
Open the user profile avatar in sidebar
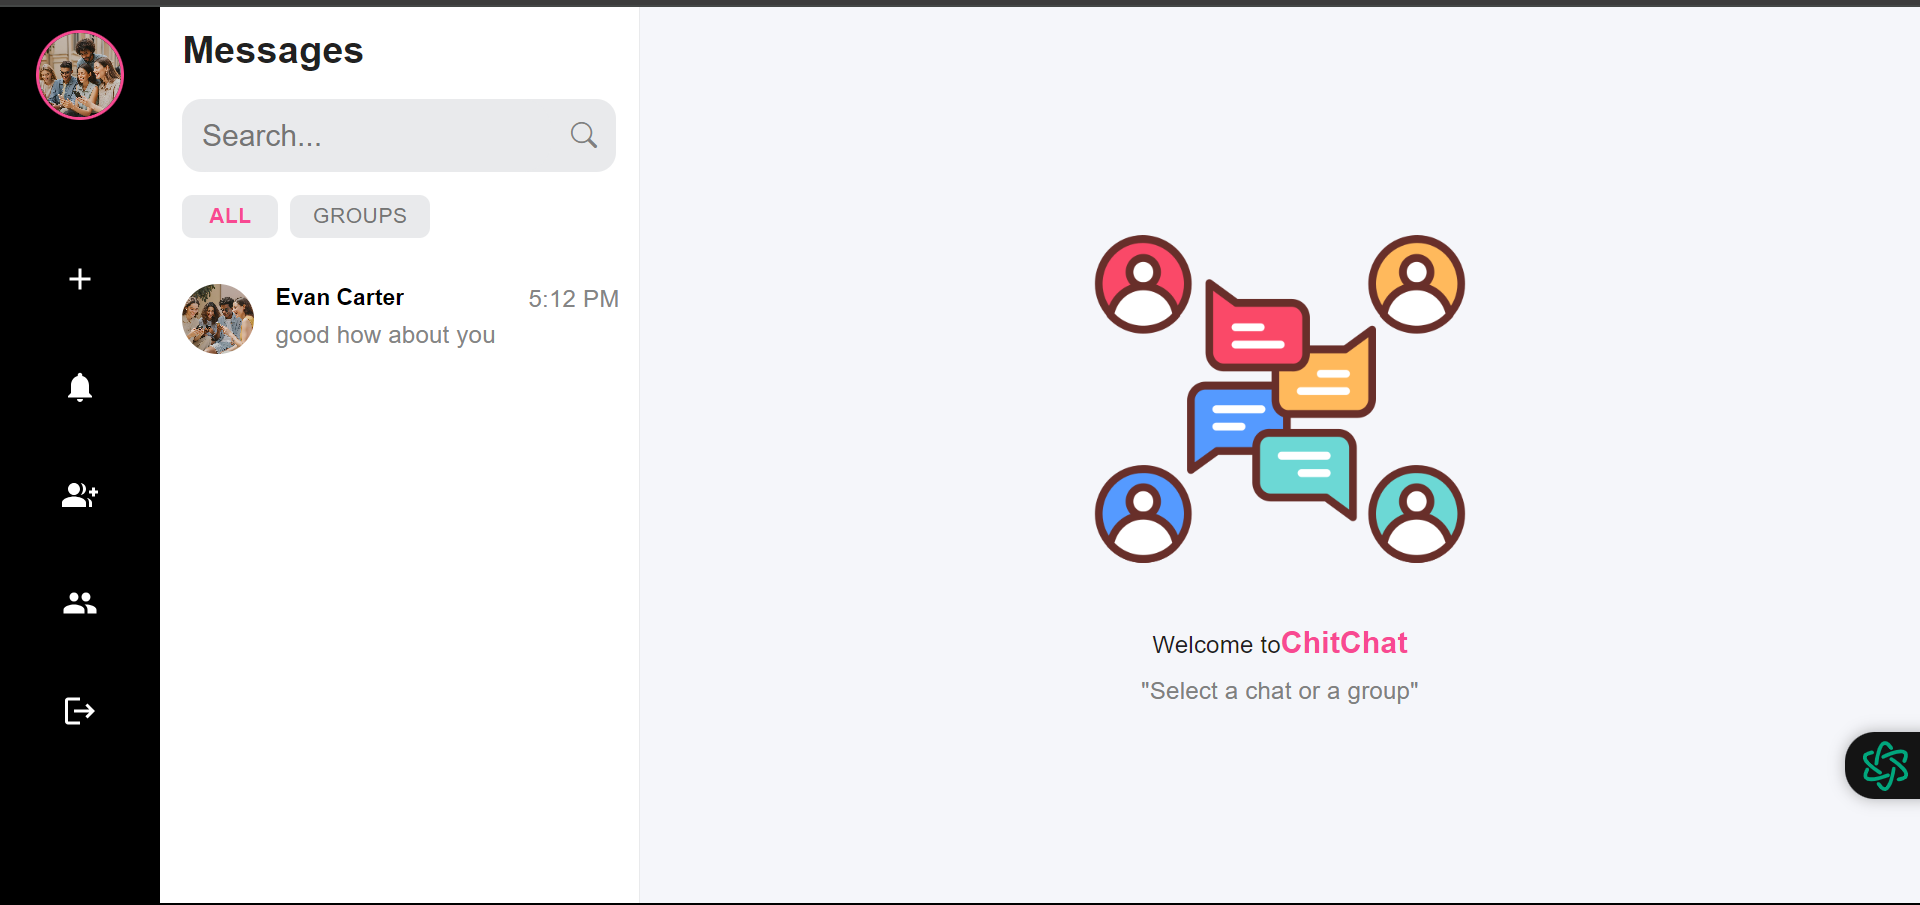click(80, 75)
